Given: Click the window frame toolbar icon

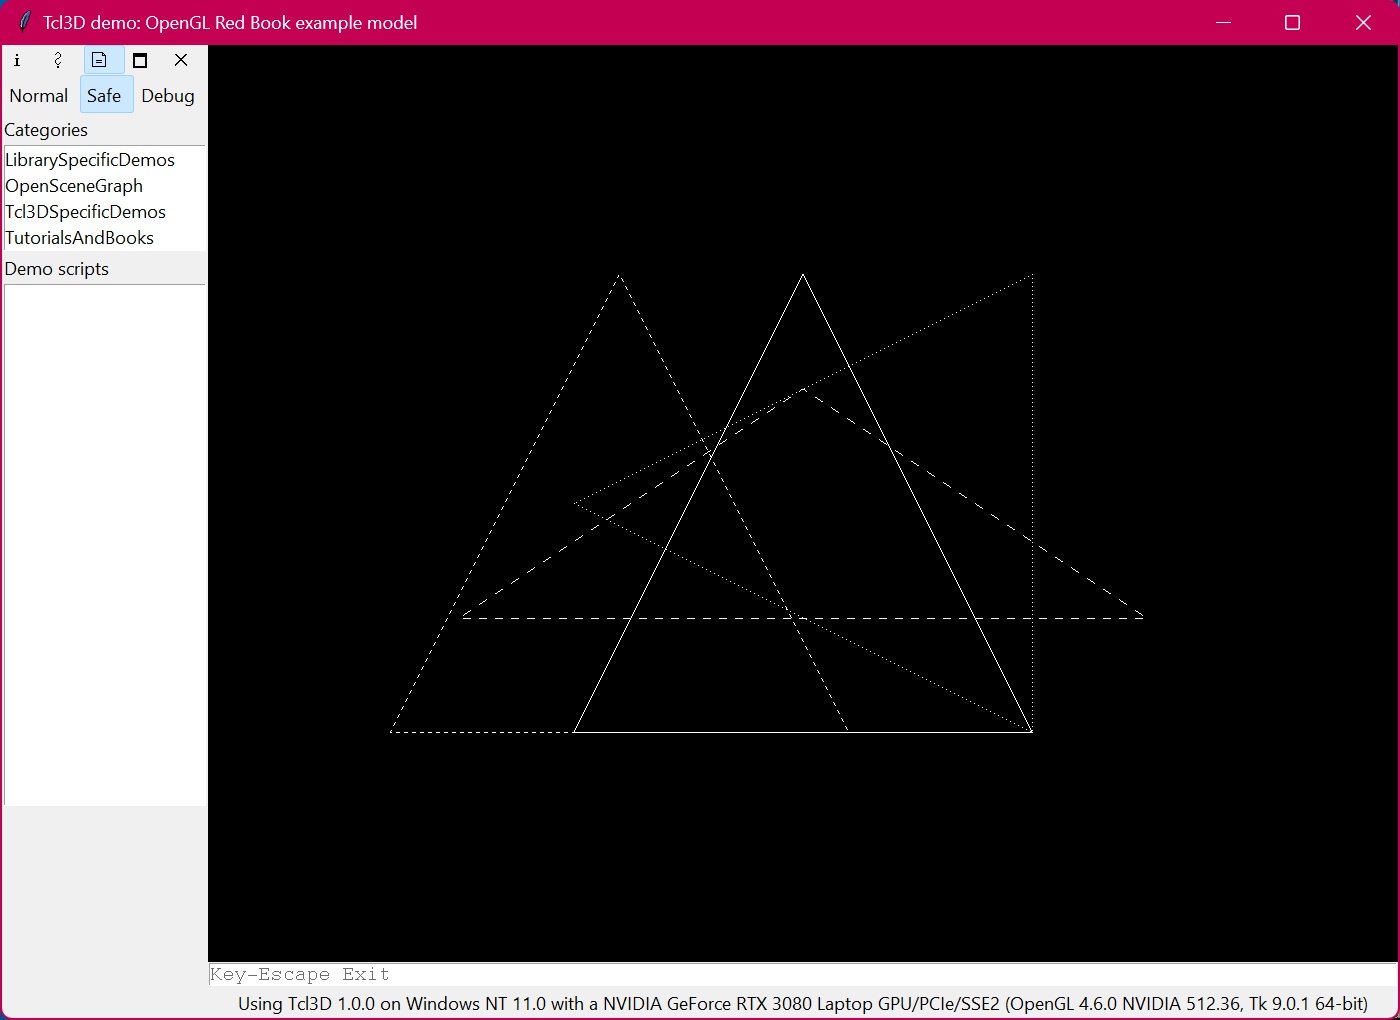Looking at the screenshot, I should 140,60.
